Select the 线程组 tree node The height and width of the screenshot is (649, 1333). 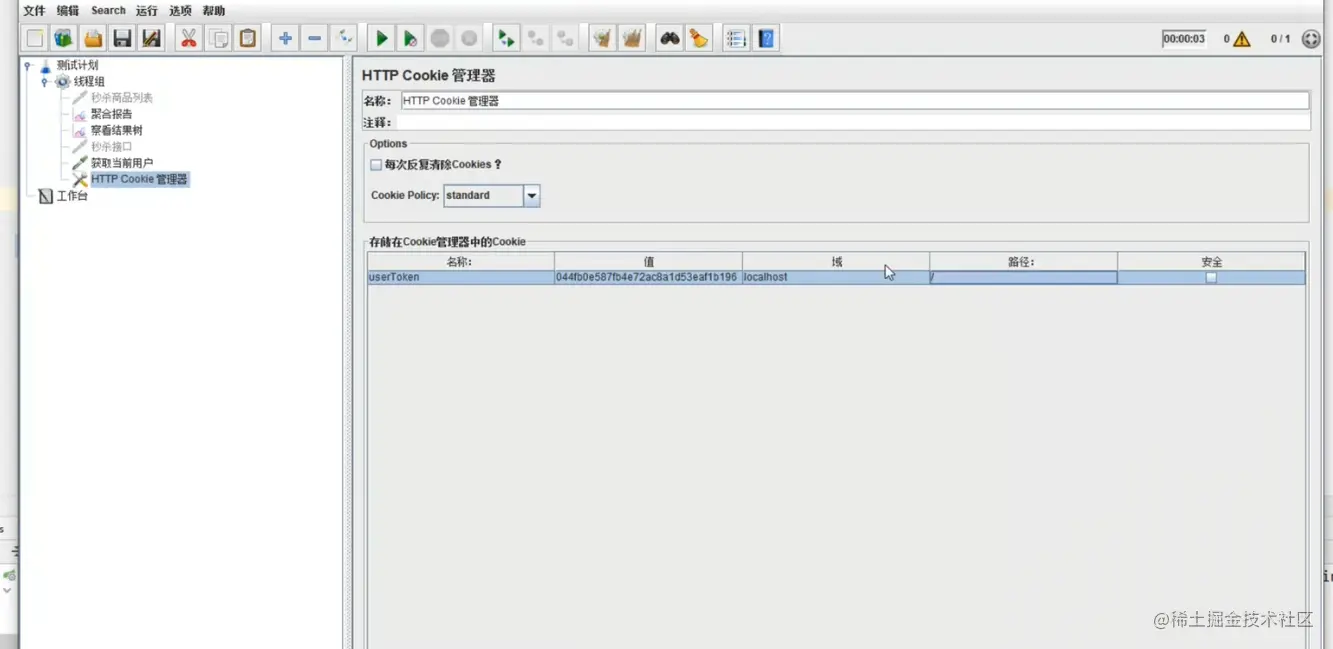(89, 82)
